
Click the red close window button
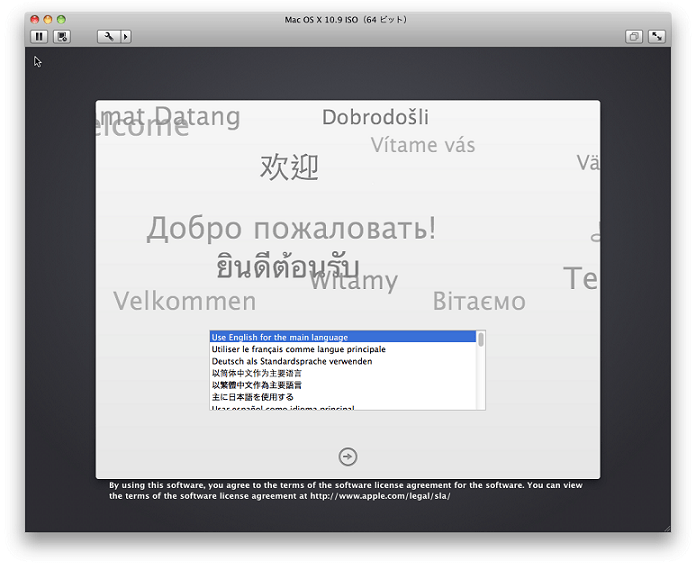(x=34, y=19)
